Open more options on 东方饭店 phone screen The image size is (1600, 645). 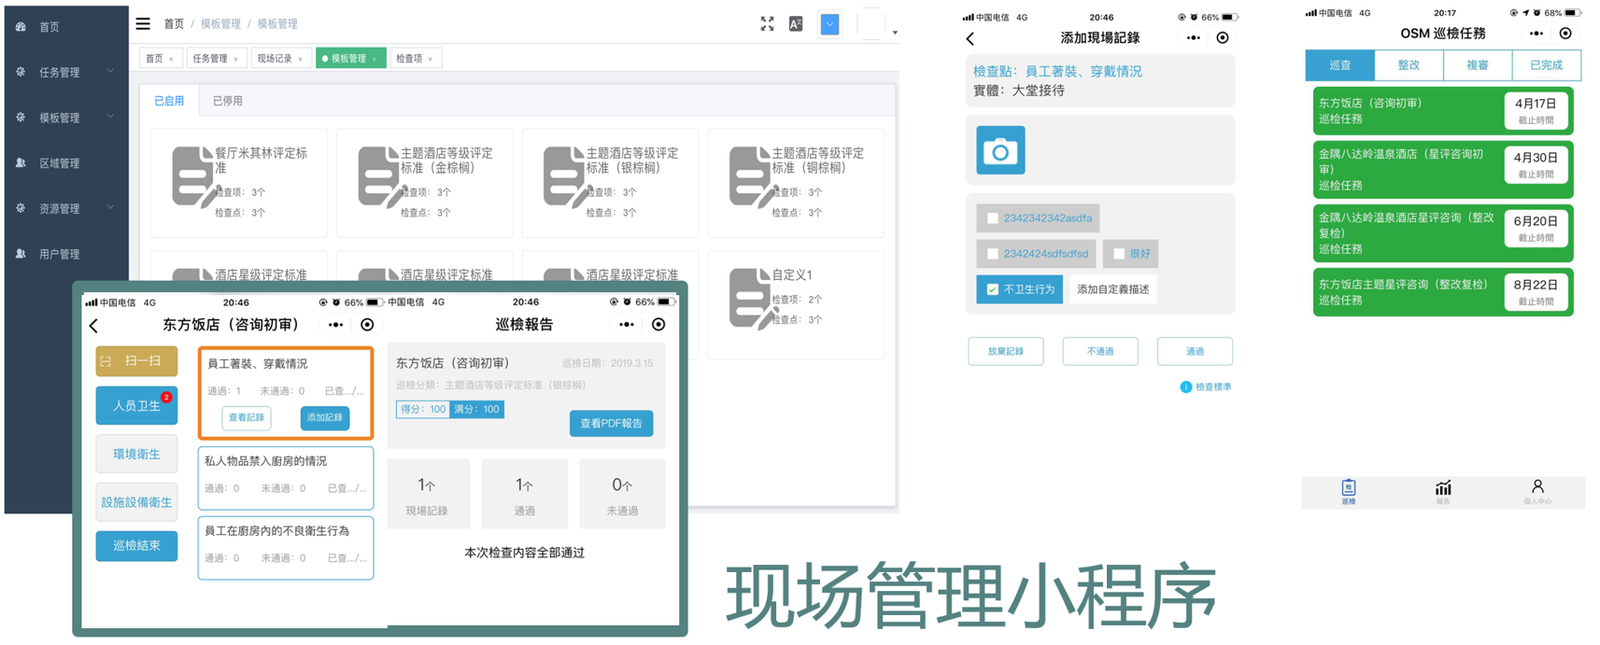(x=336, y=324)
